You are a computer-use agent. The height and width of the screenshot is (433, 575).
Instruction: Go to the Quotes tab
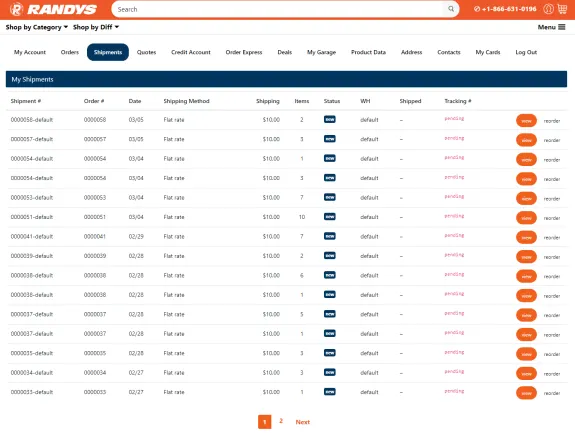[146, 52]
